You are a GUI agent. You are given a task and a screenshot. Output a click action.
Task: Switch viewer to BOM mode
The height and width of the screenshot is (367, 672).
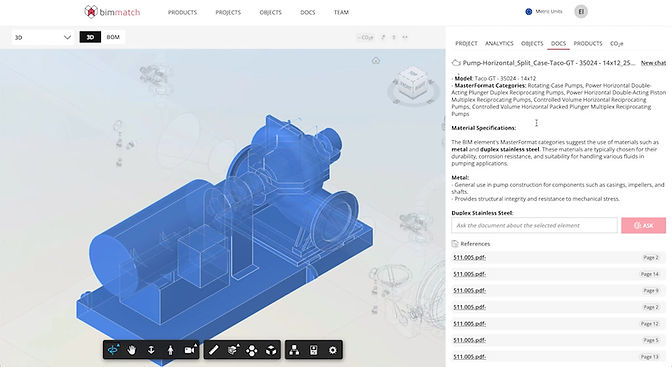click(113, 37)
